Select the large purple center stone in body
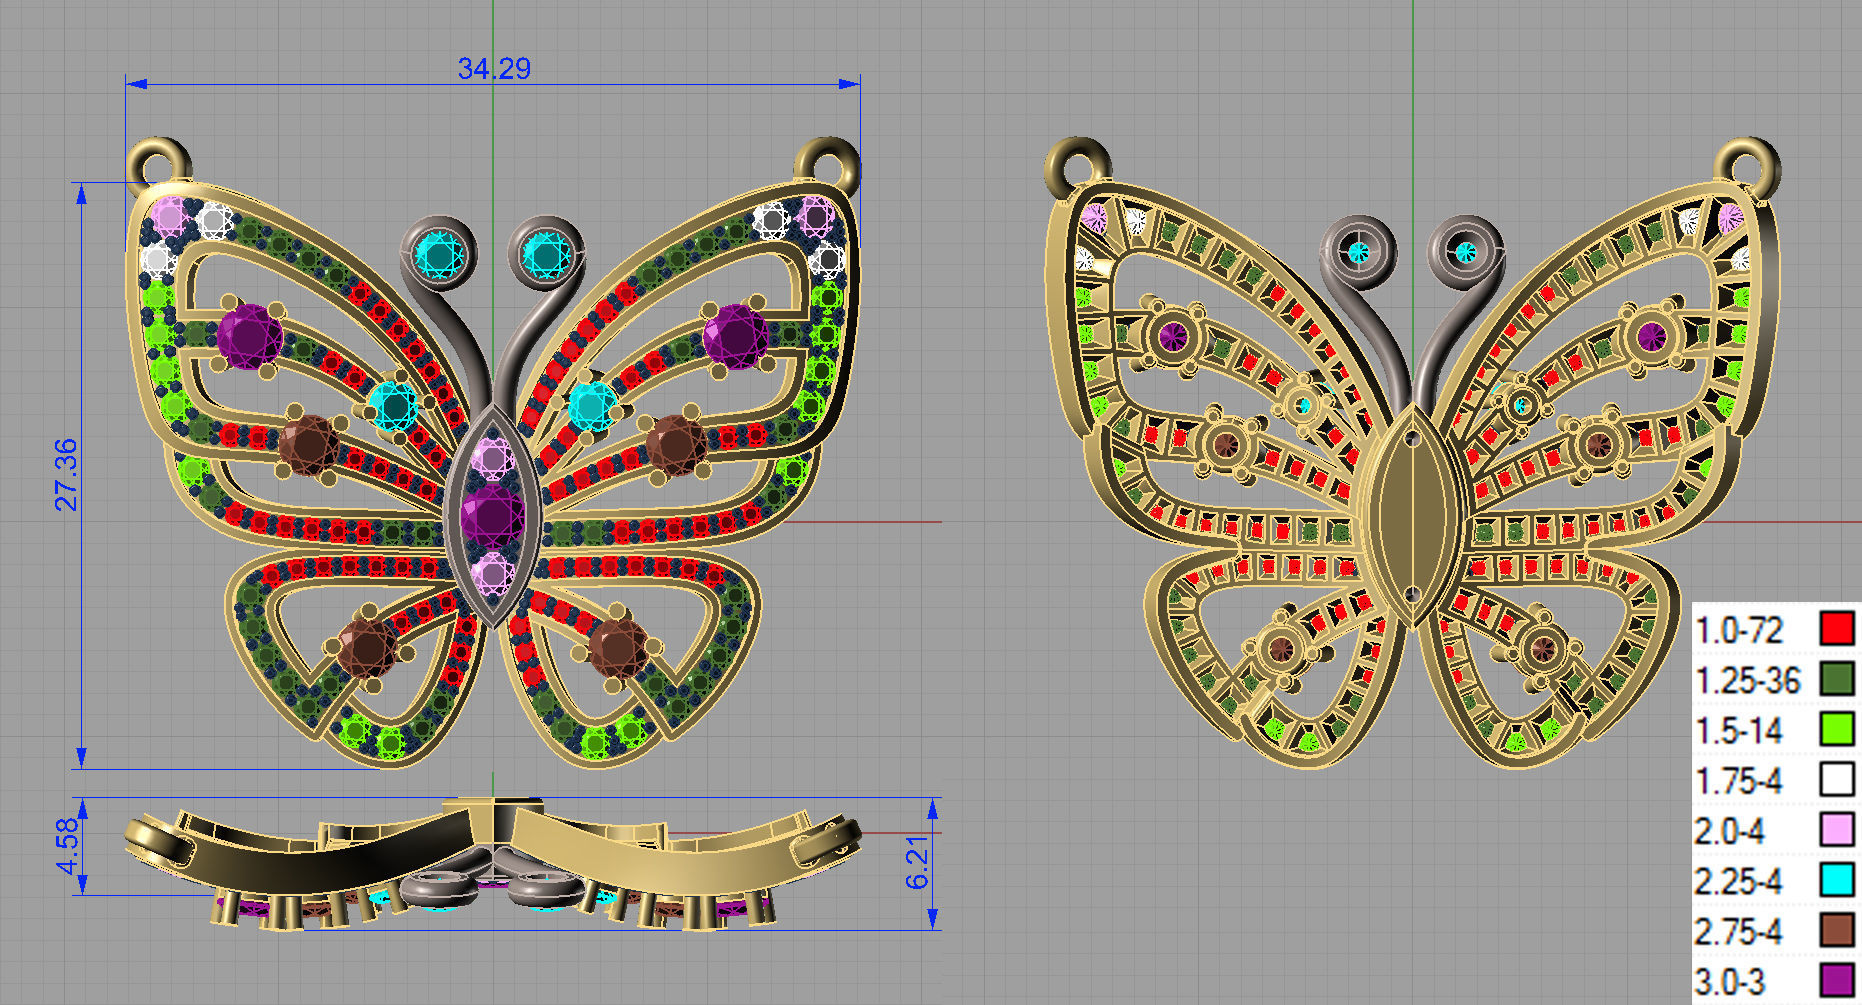Viewport: 1862px width, 1005px height. (x=492, y=516)
